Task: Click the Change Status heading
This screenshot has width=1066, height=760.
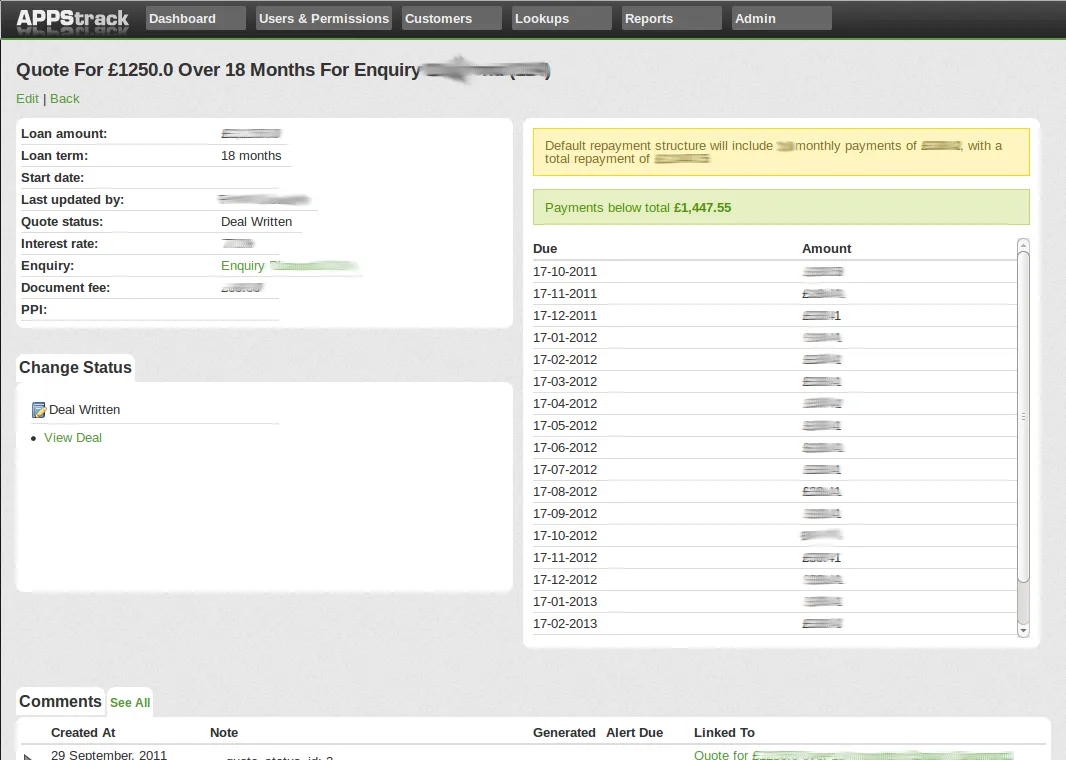Action: coord(75,368)
